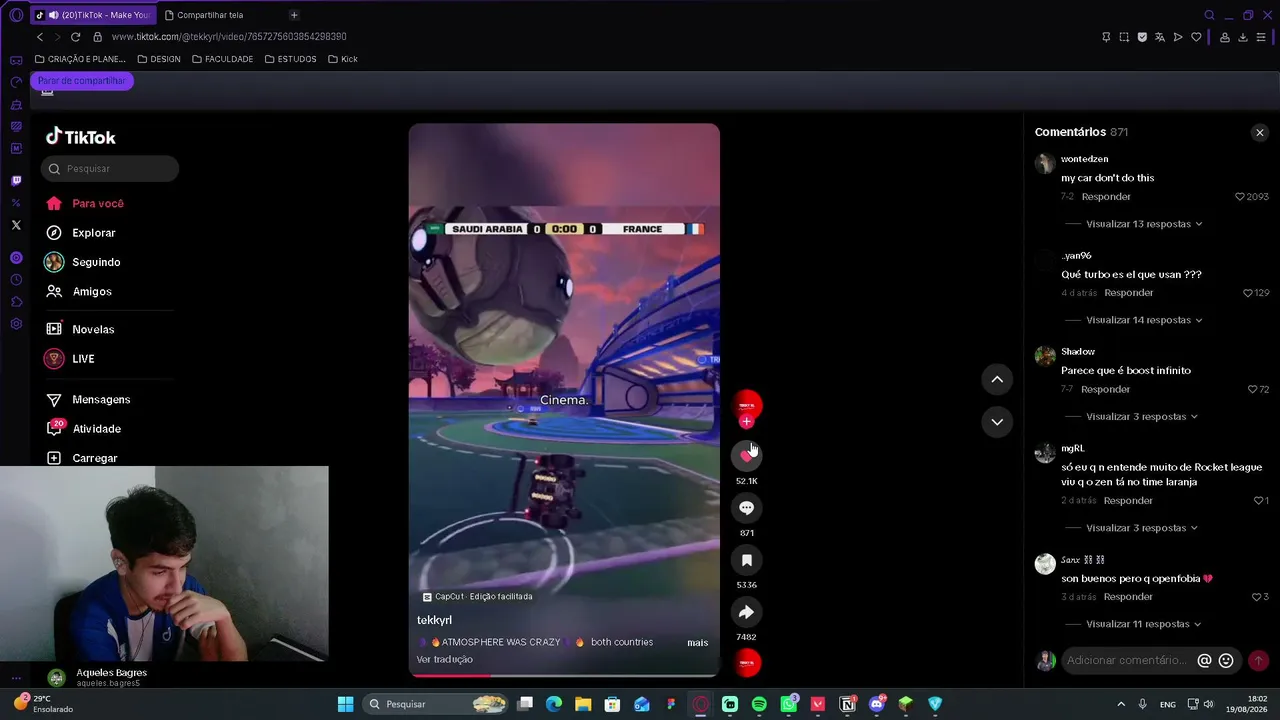
Task: Expand the video description with mais
Action: click(x=698, y=643)
